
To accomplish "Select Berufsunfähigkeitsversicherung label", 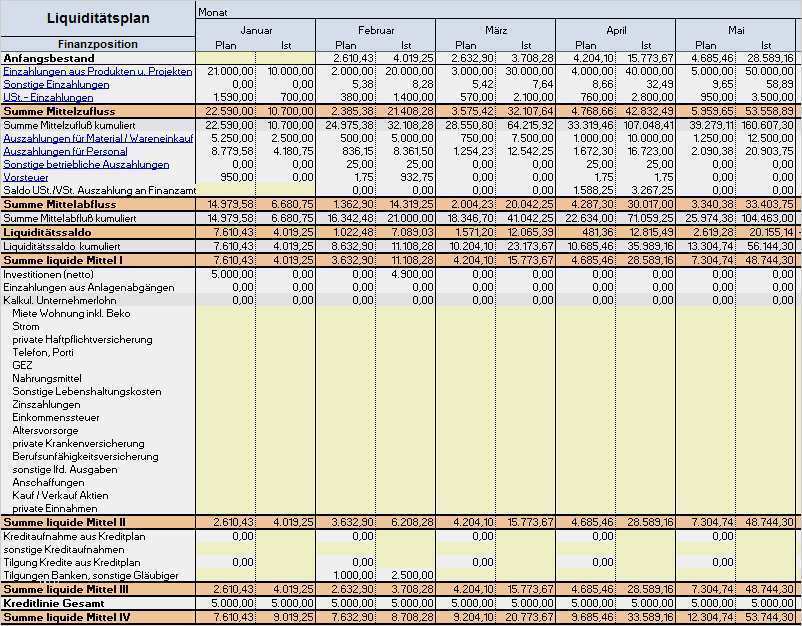I will coord(85,457).
